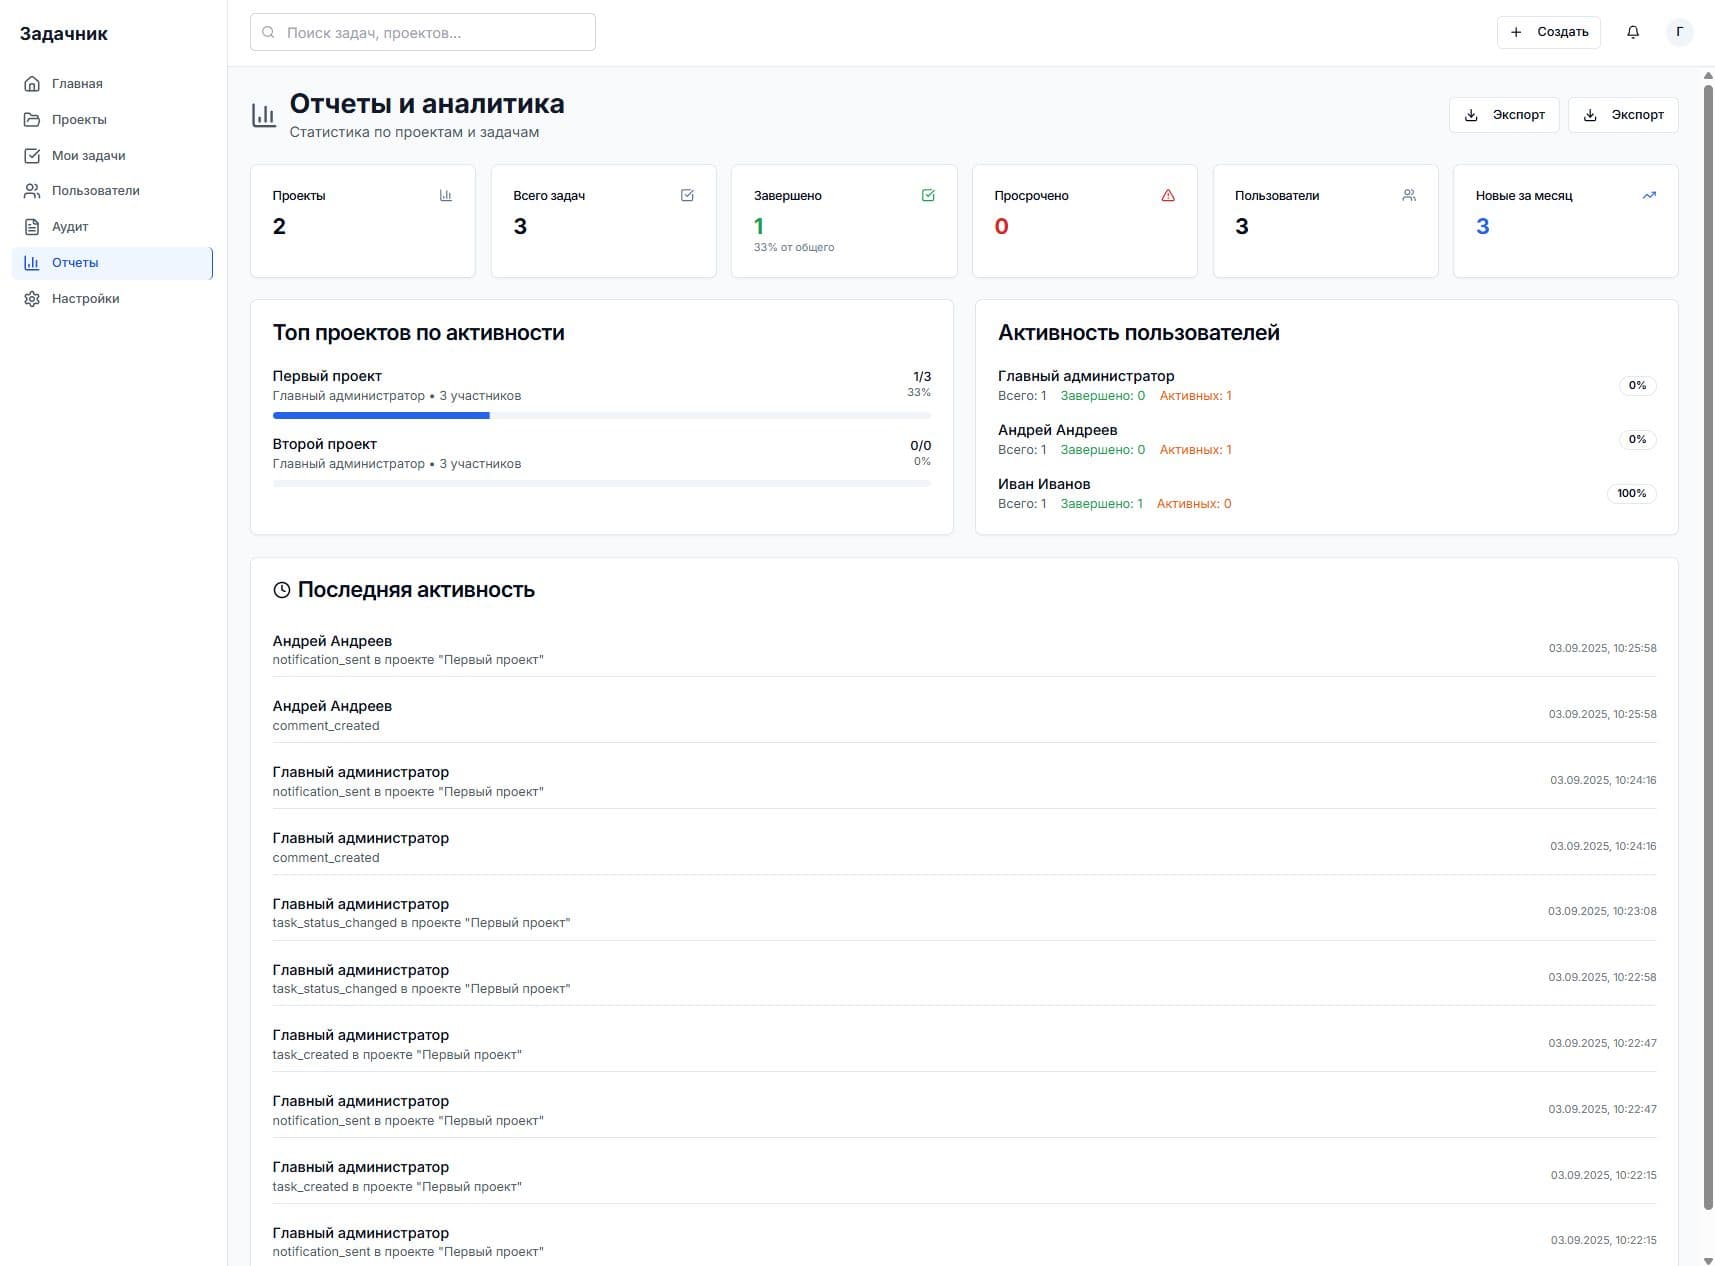
Task: Click the checkbox icon in Всего задач card
Action: click(687, 195)
